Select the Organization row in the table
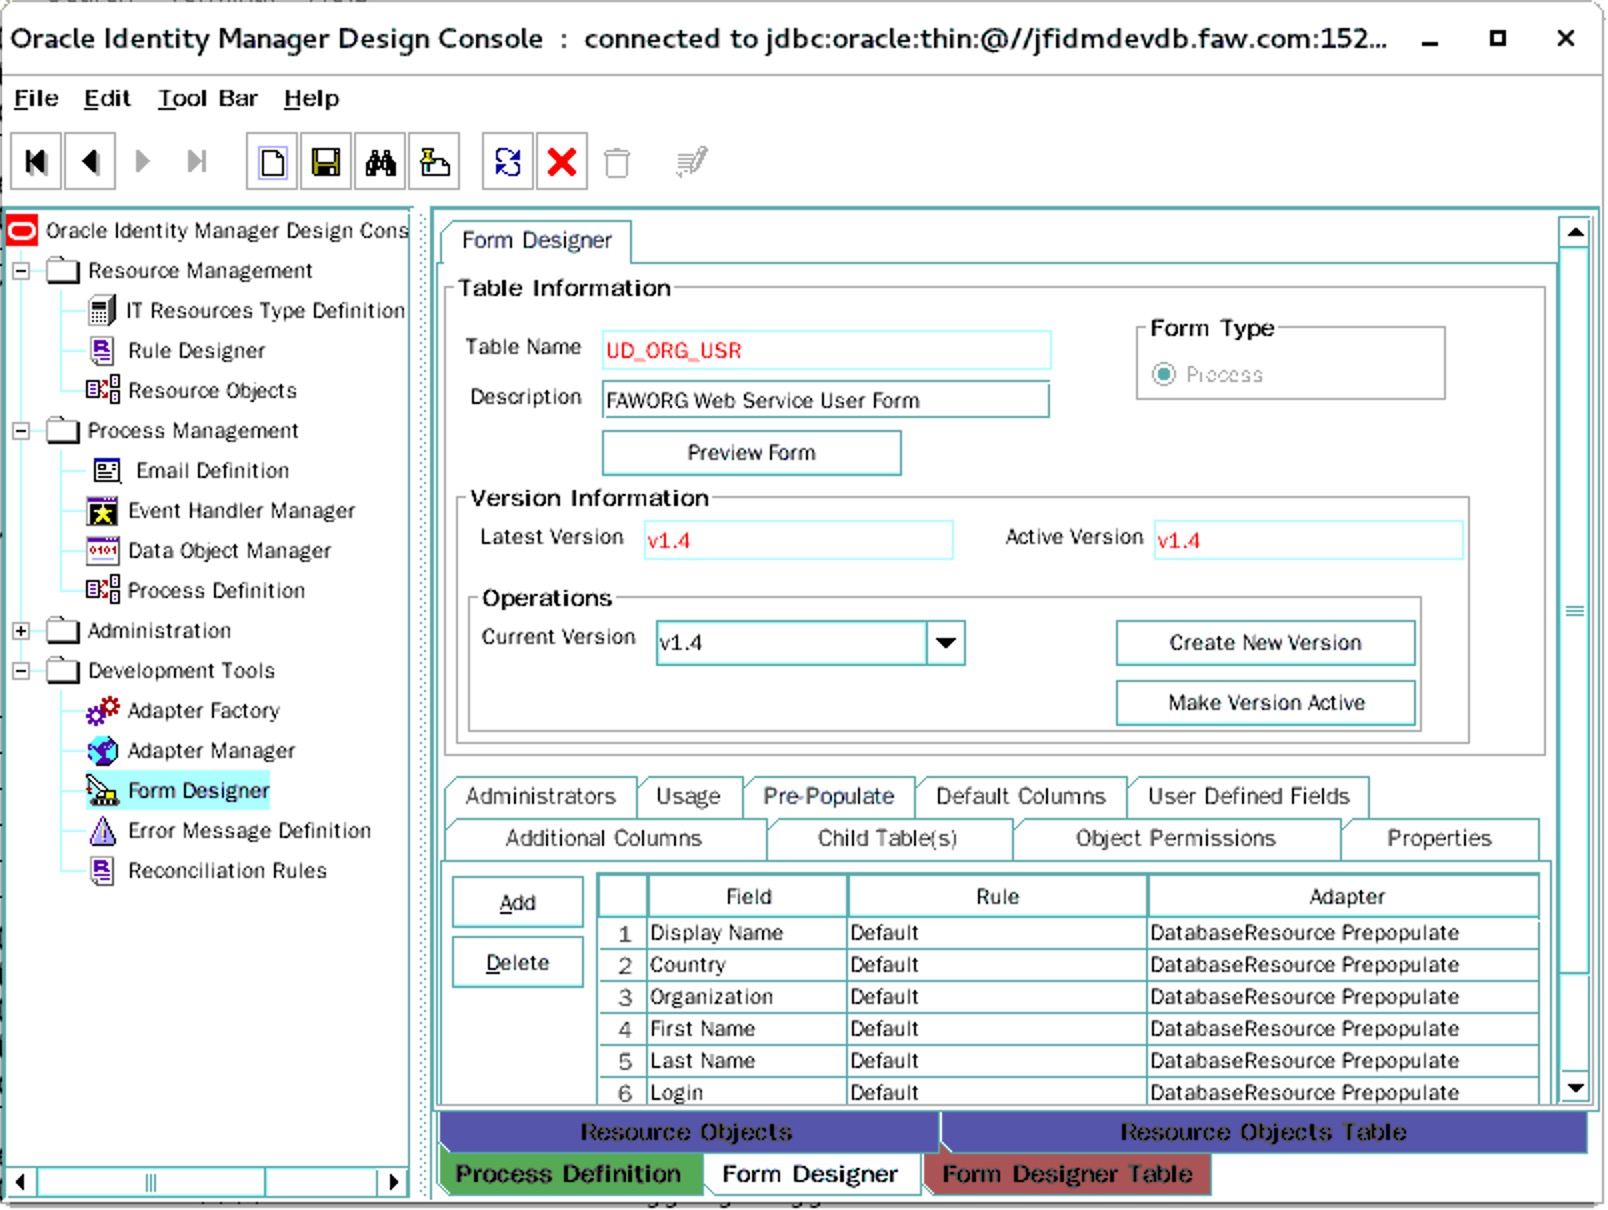Image resolution: width=1608 pixels, height=1210 pixels. point(1068,997)
